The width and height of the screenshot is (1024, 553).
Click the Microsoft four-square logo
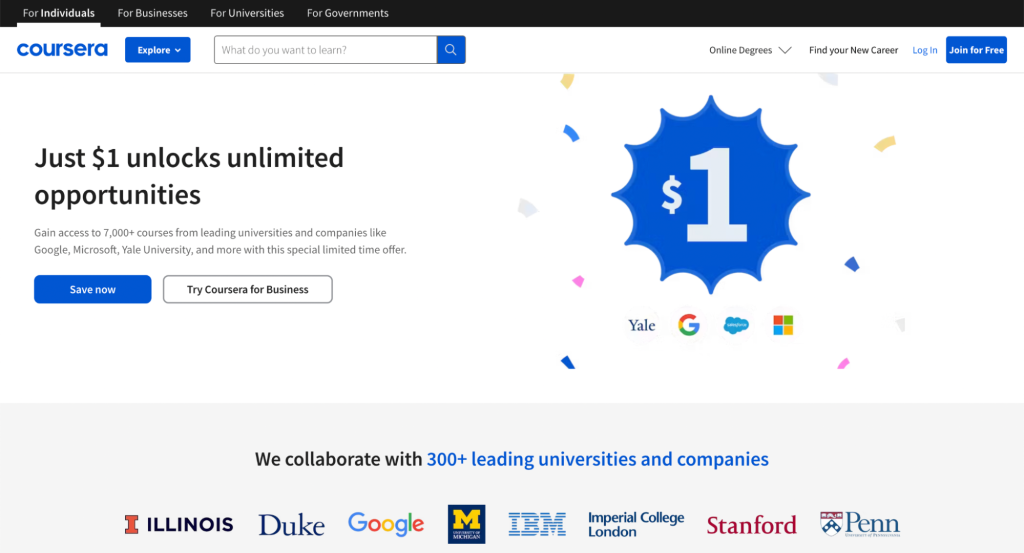(x=783, y=324)
